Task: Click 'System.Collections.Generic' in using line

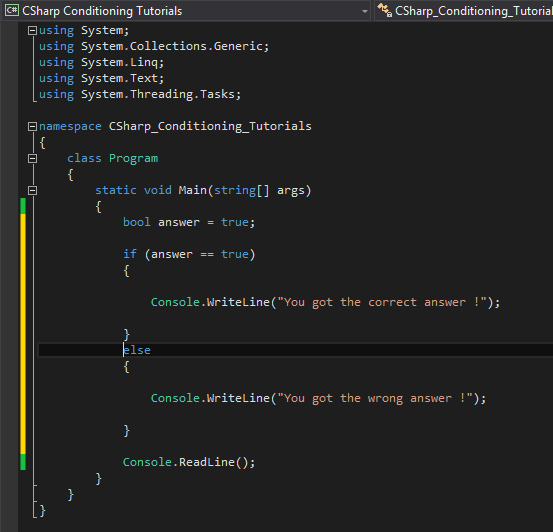Action: click(172, 46)
